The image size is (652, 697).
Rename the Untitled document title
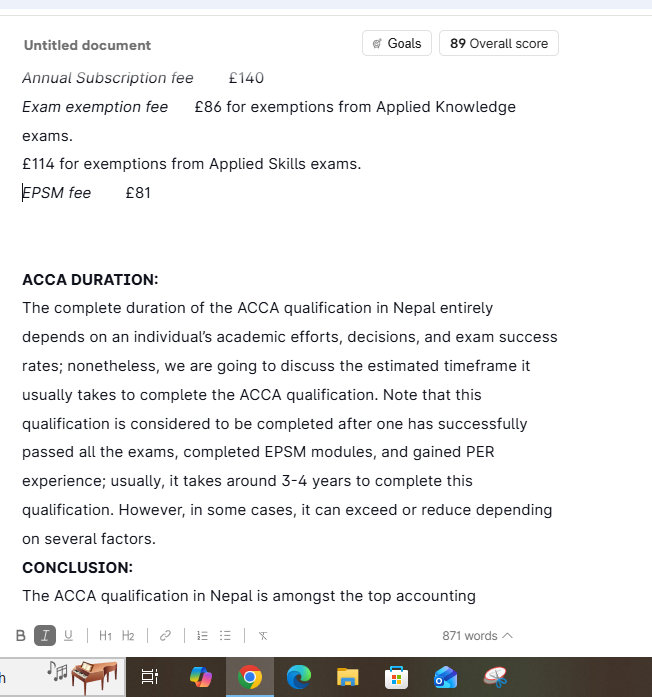(87, 45)
